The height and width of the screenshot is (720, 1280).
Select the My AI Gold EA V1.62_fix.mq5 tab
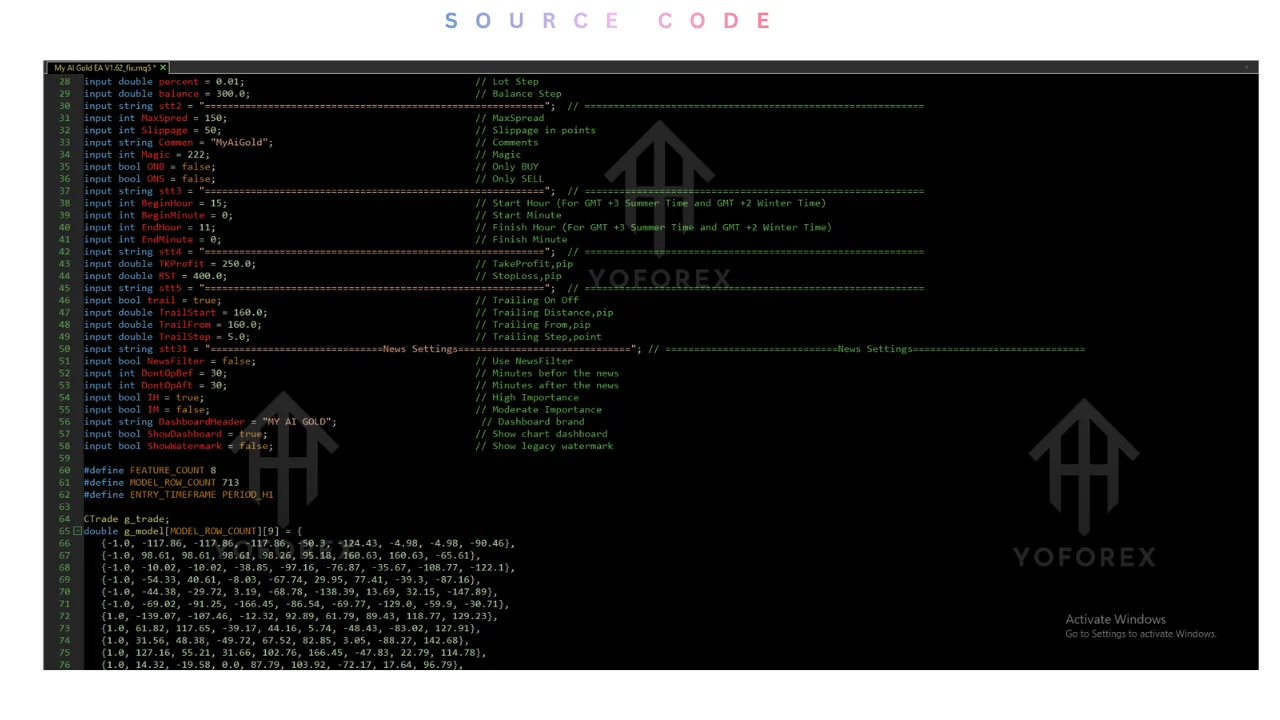[108, 68]
